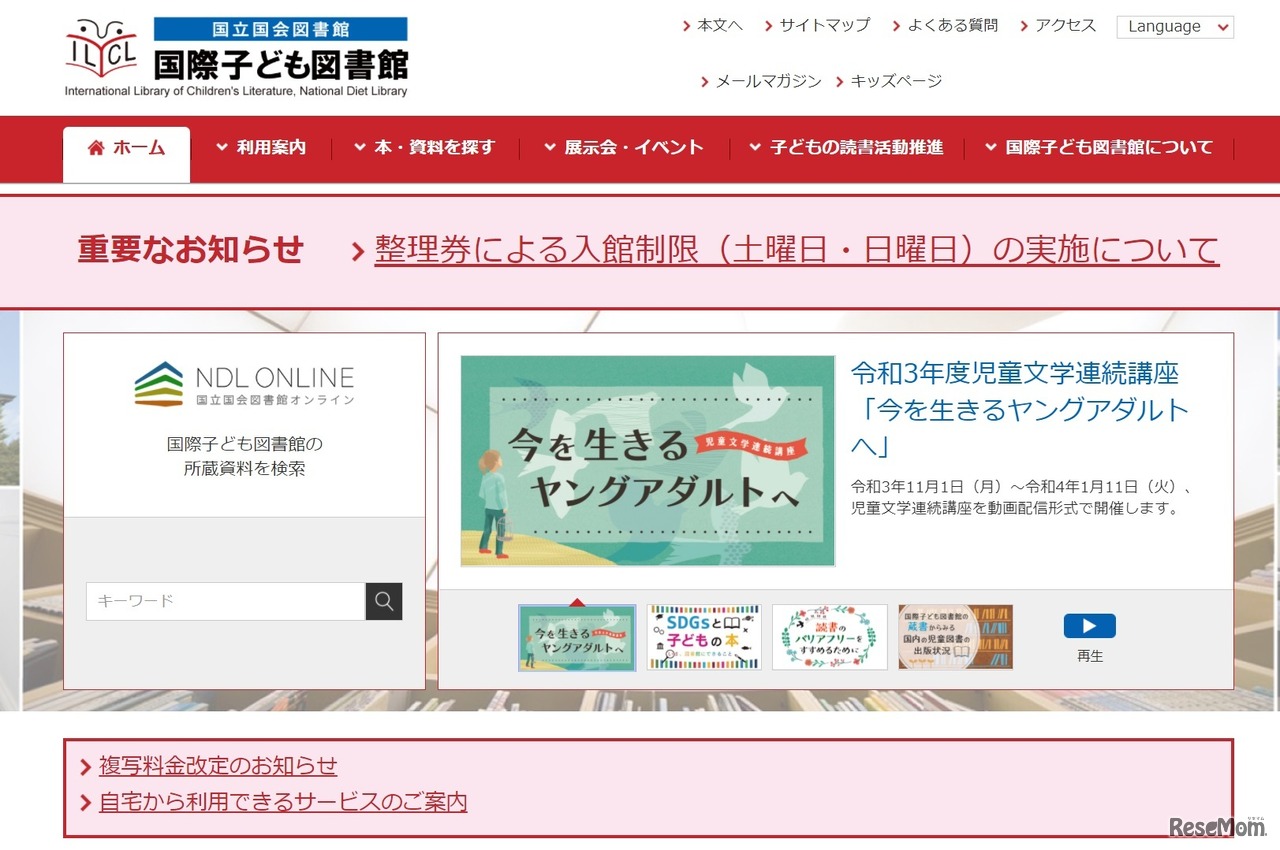The width and height of the screenshot is (1280, 850).
Task: Expand the 利用案内 menu
Action: tap(261, 147)
